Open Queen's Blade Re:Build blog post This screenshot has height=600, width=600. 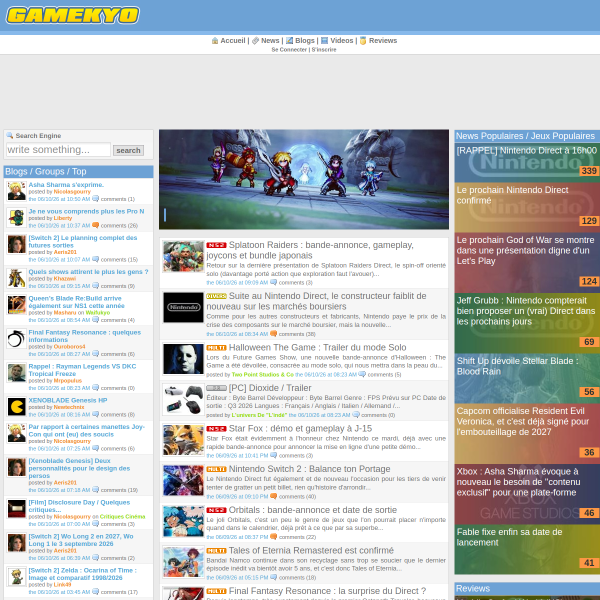(x=77, y=302)
